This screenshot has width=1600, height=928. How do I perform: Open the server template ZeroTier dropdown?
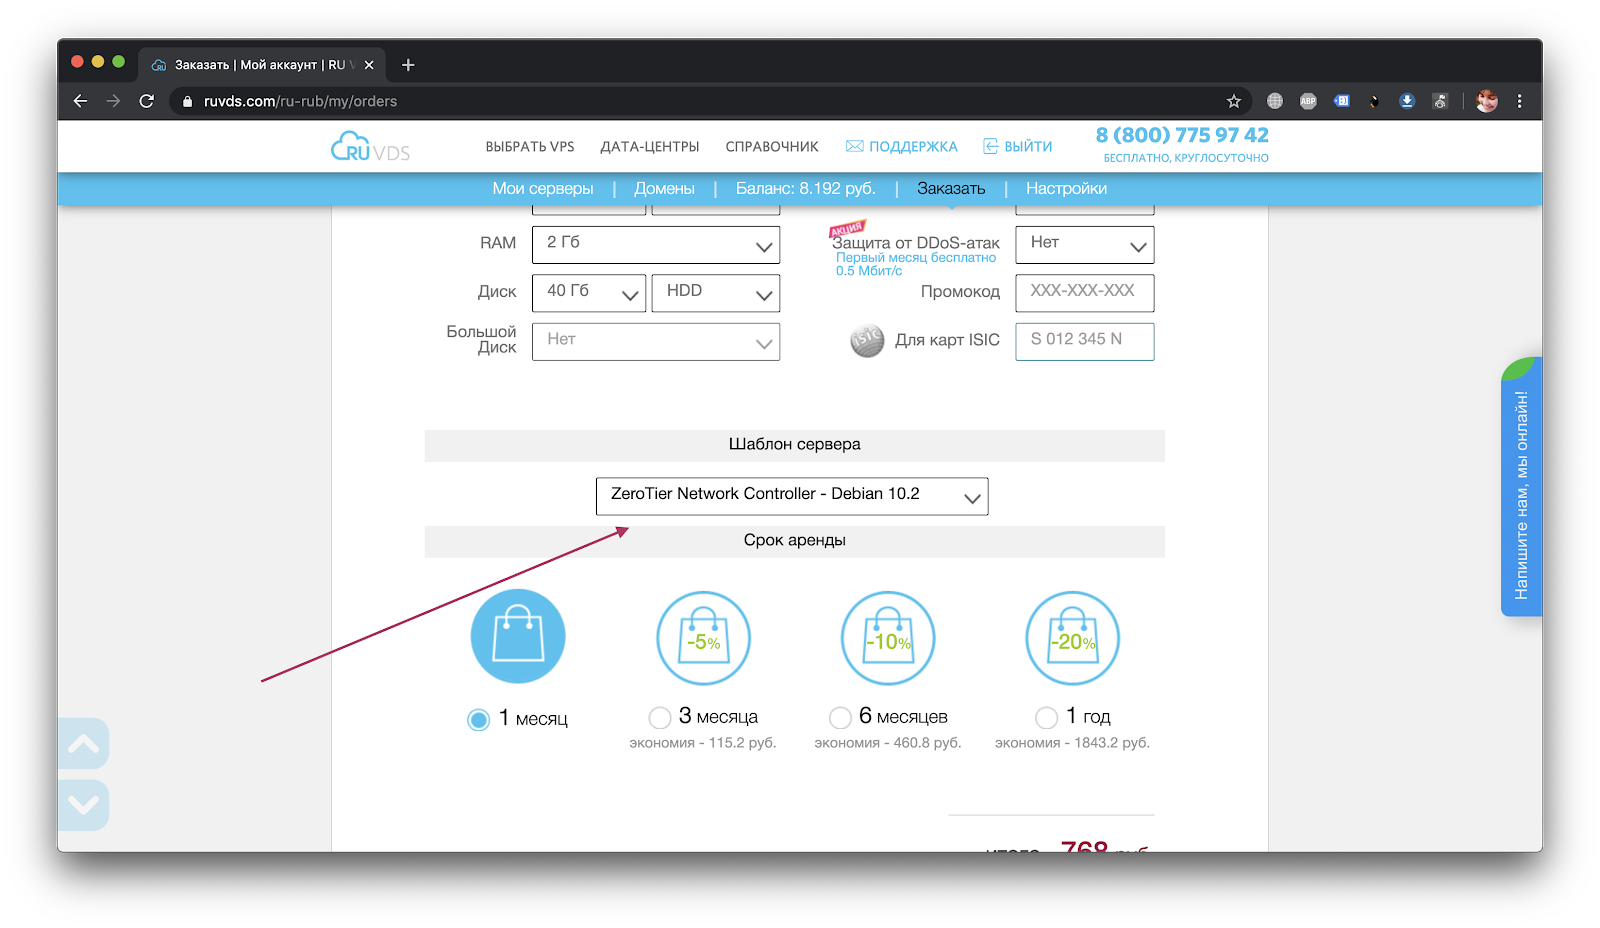click(792, 496)
